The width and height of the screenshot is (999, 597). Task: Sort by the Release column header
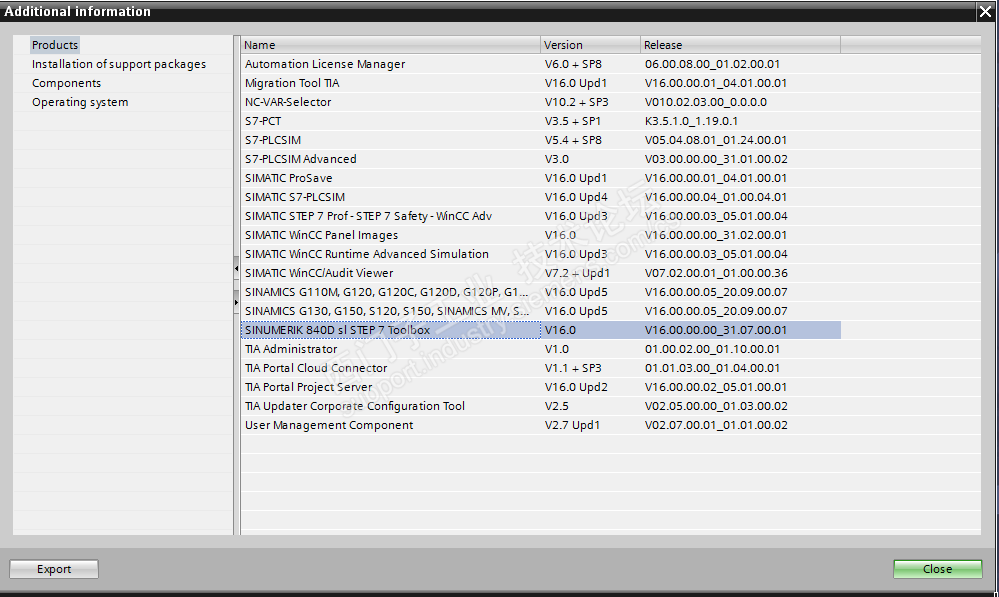coord(740,45)
